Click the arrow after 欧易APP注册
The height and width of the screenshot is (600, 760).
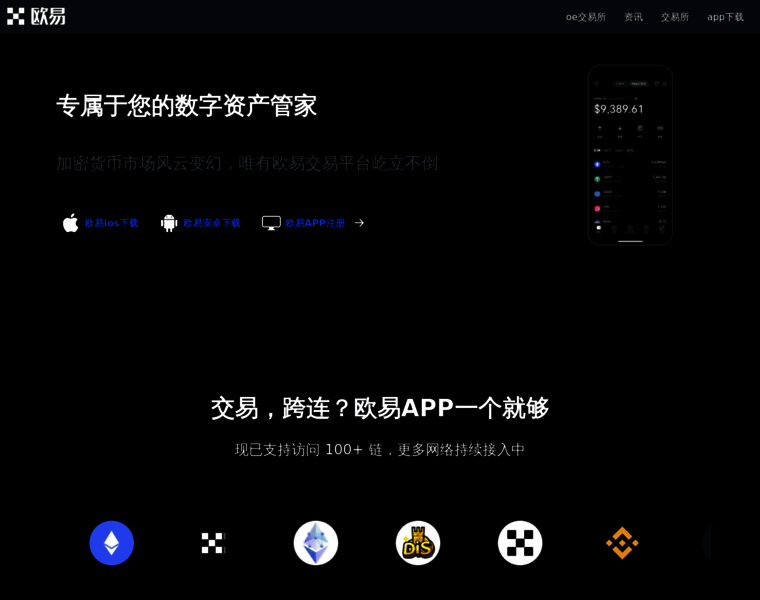point(359,223)
